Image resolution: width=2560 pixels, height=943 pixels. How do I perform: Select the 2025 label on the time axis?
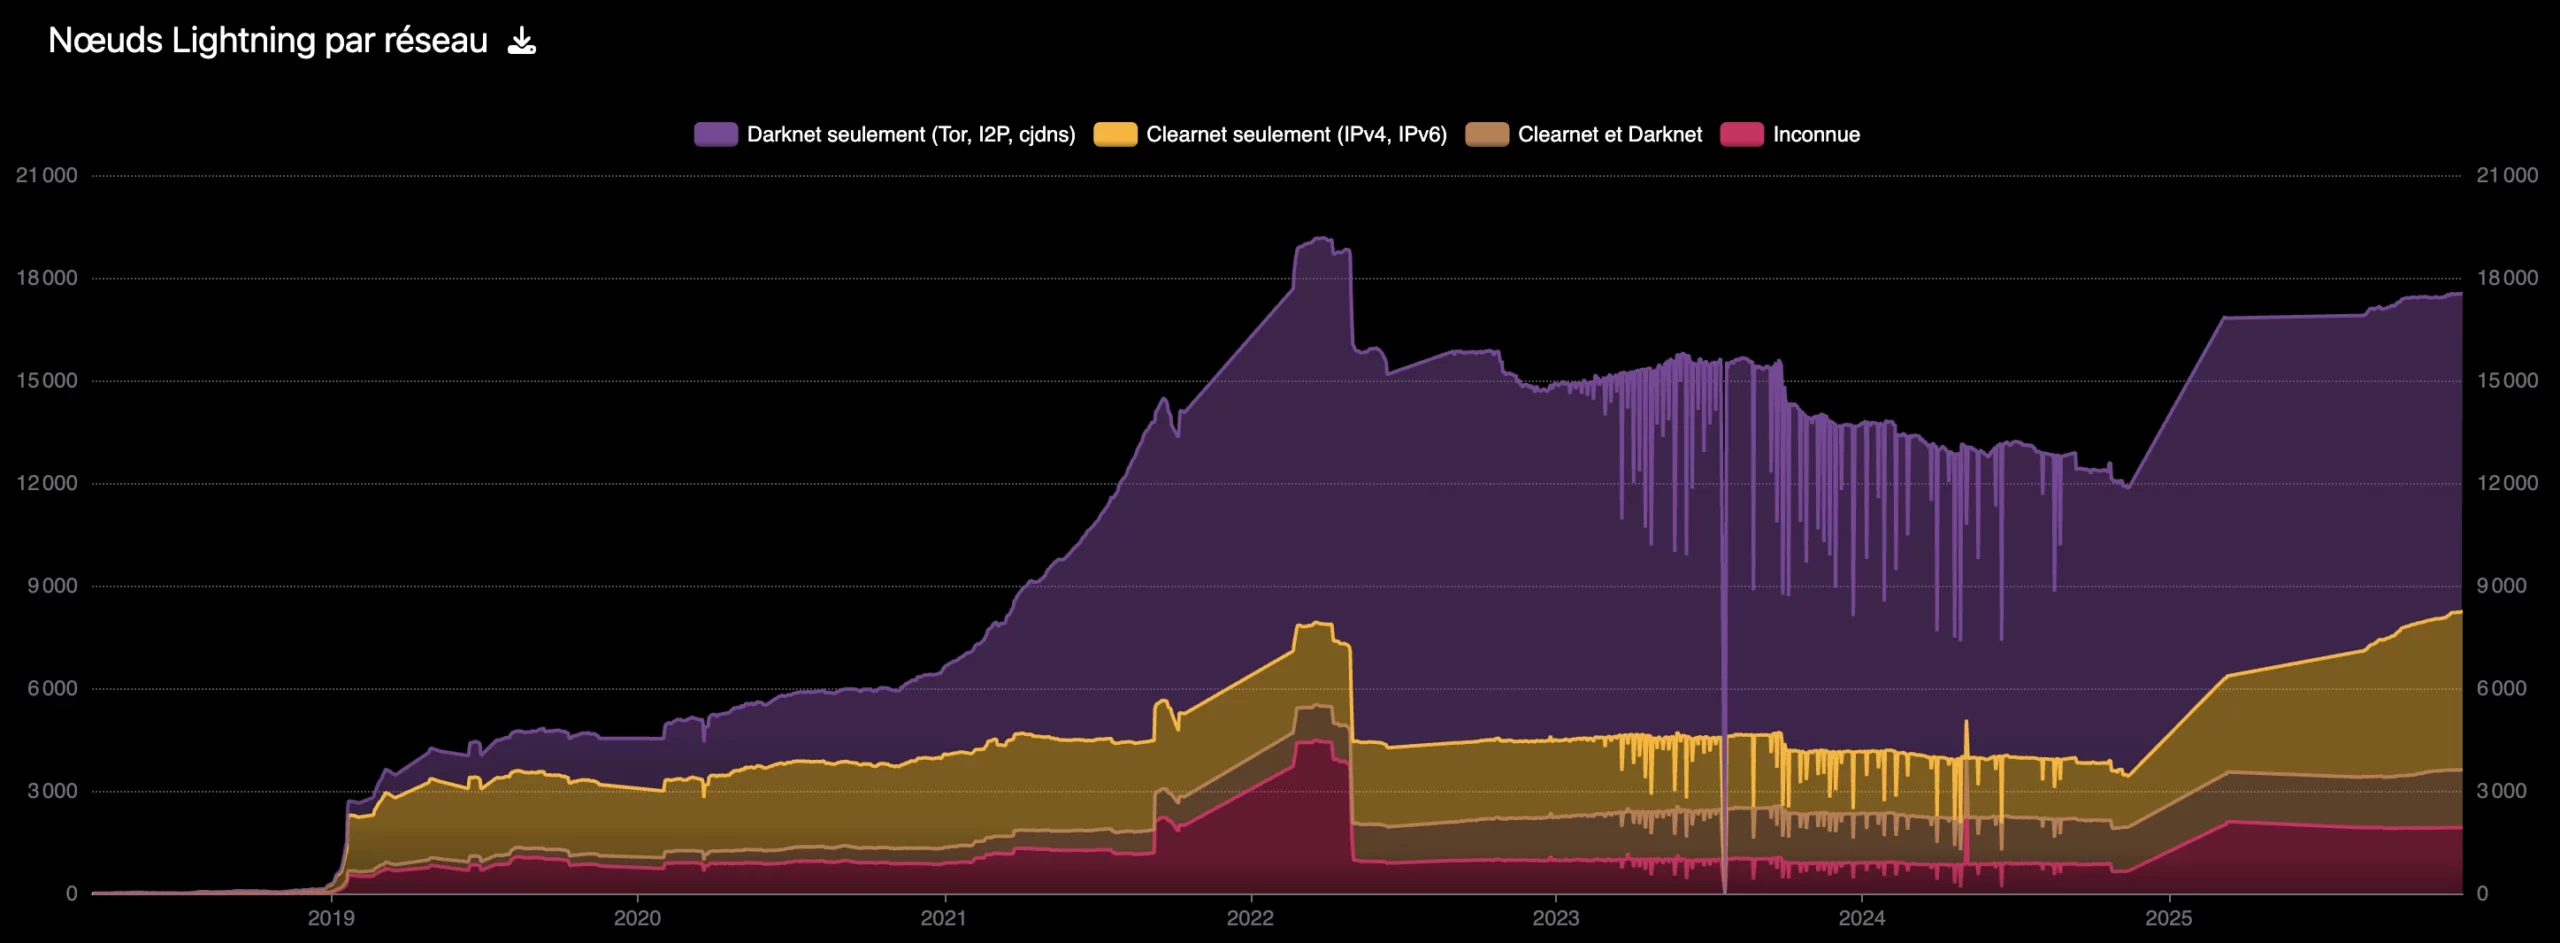[x=2169, y=918]
